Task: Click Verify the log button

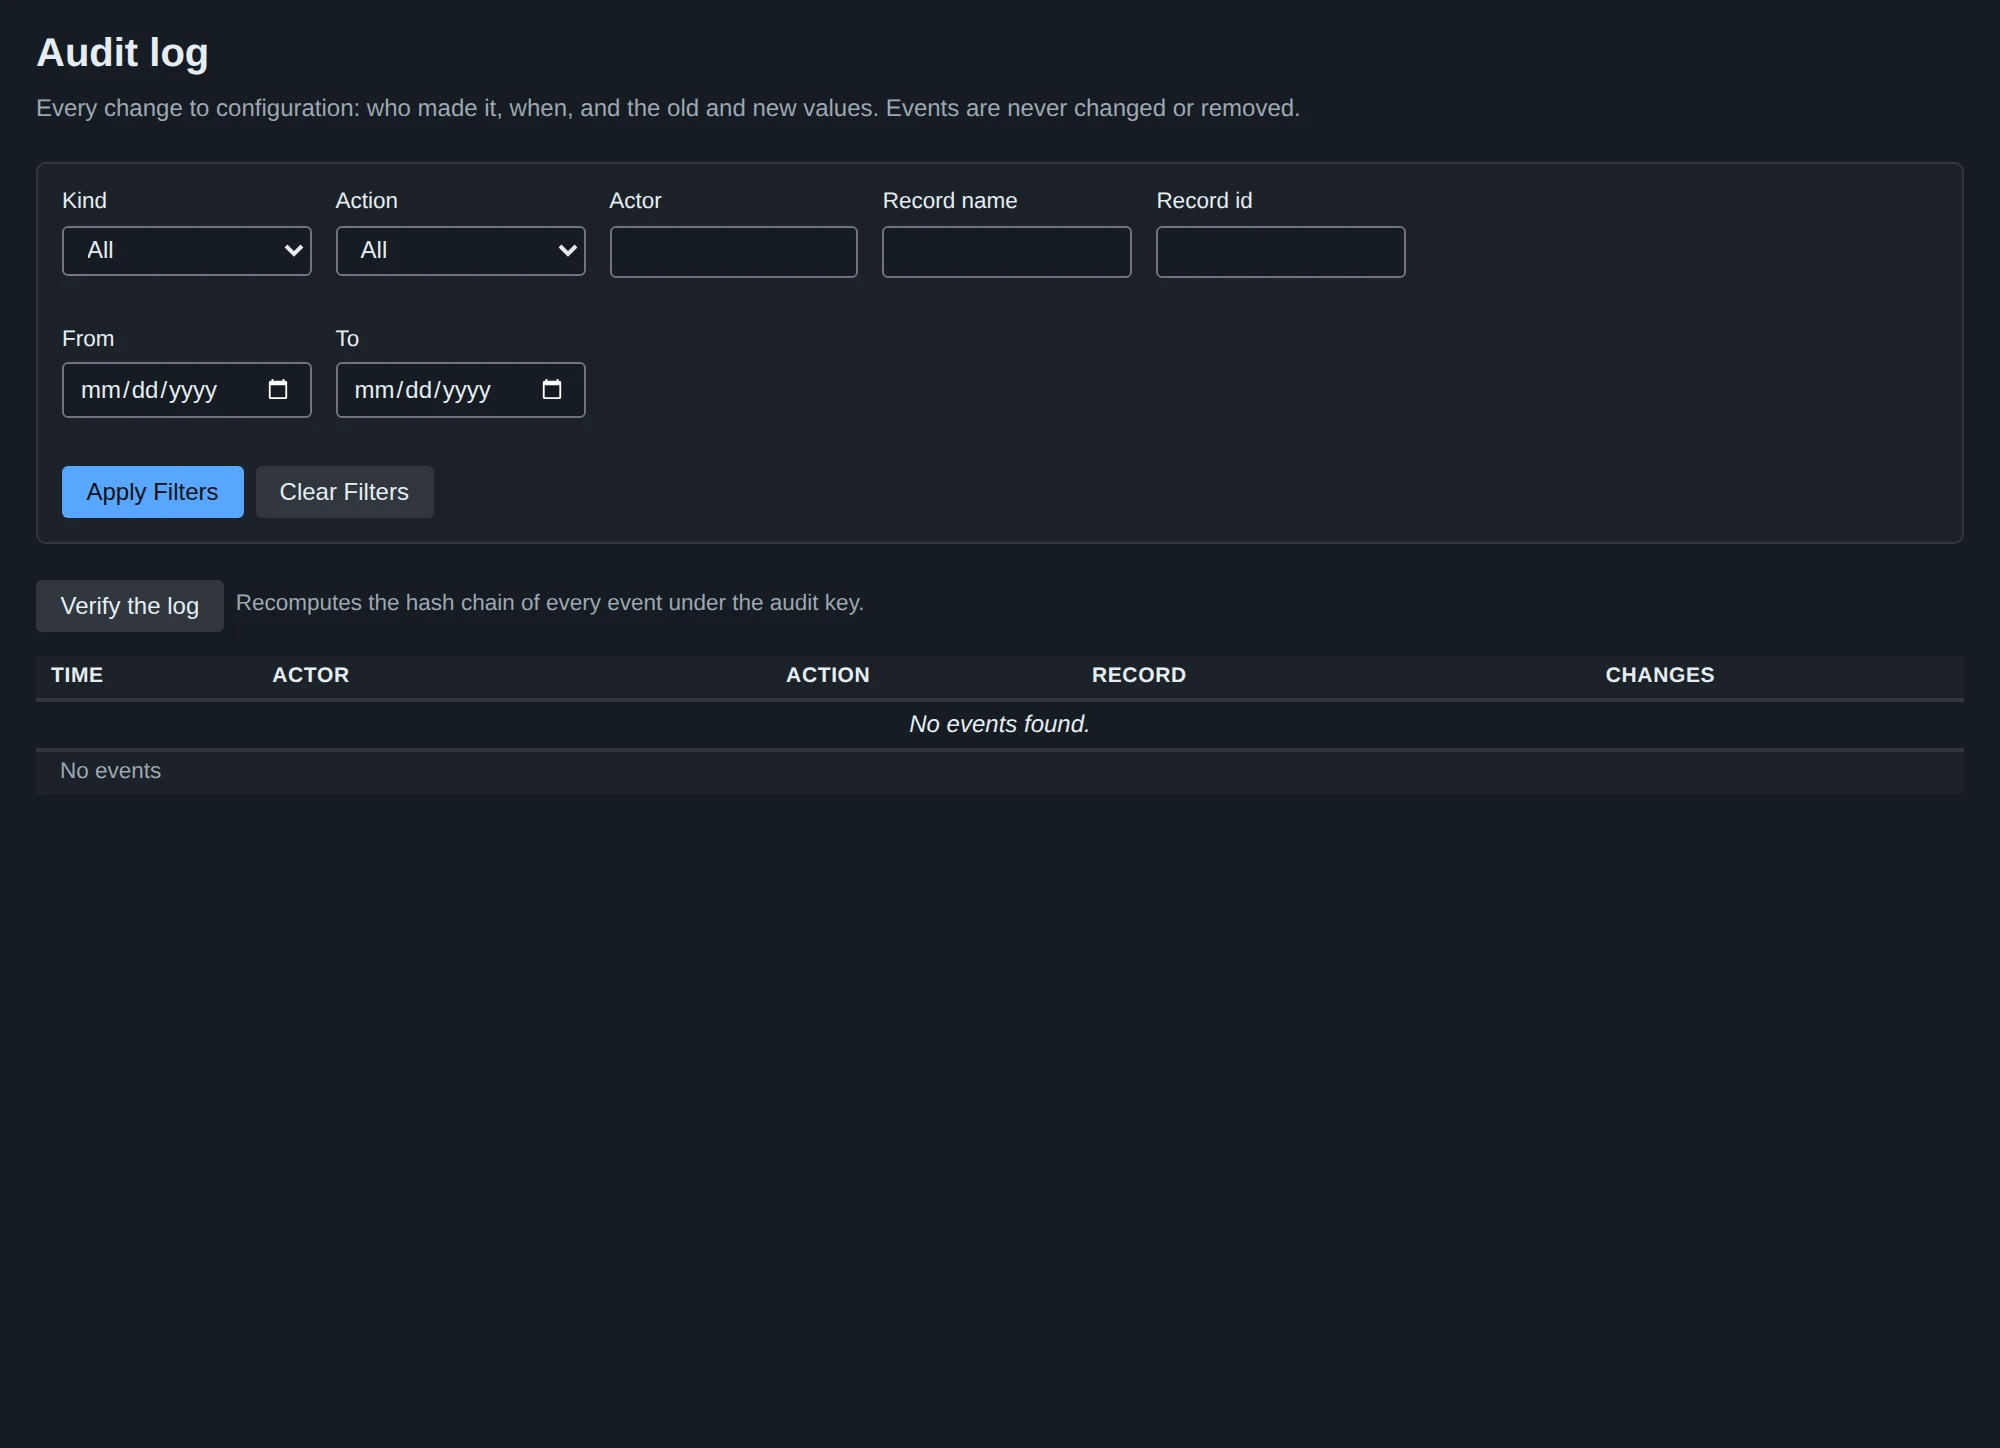Action: coord(130,606)
